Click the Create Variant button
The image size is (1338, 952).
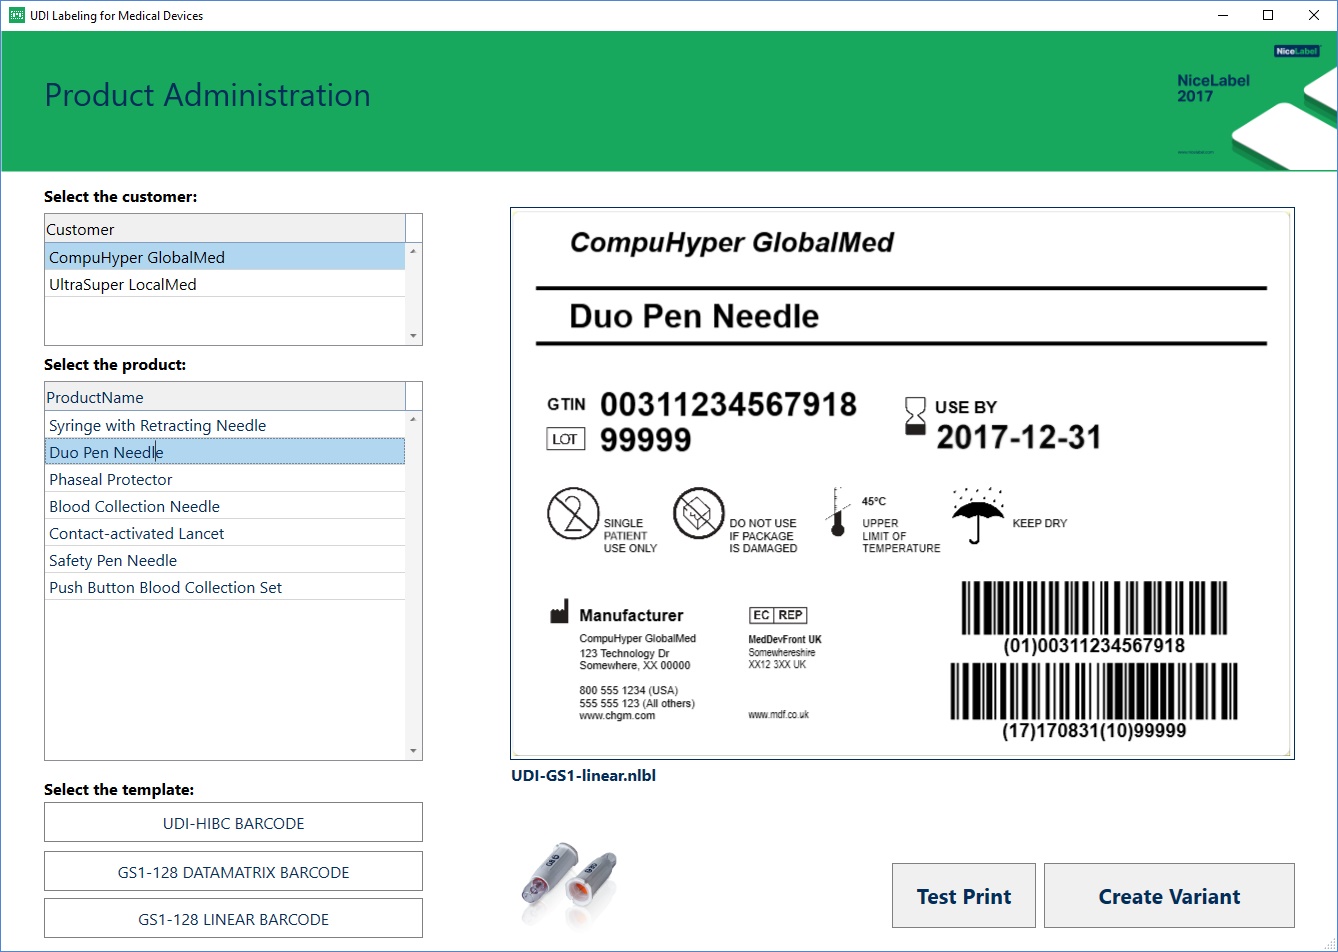pyautogui.click(x=1168, y=895)
